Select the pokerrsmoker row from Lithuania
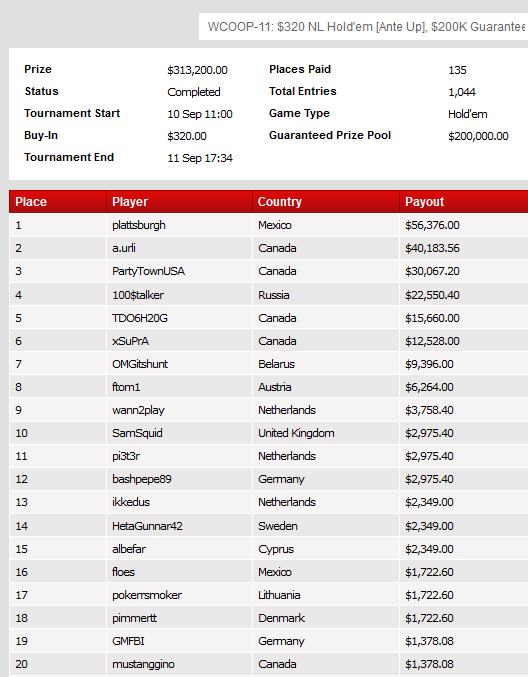528x677 pixels. pyautogui.click(x=269, y=595)
